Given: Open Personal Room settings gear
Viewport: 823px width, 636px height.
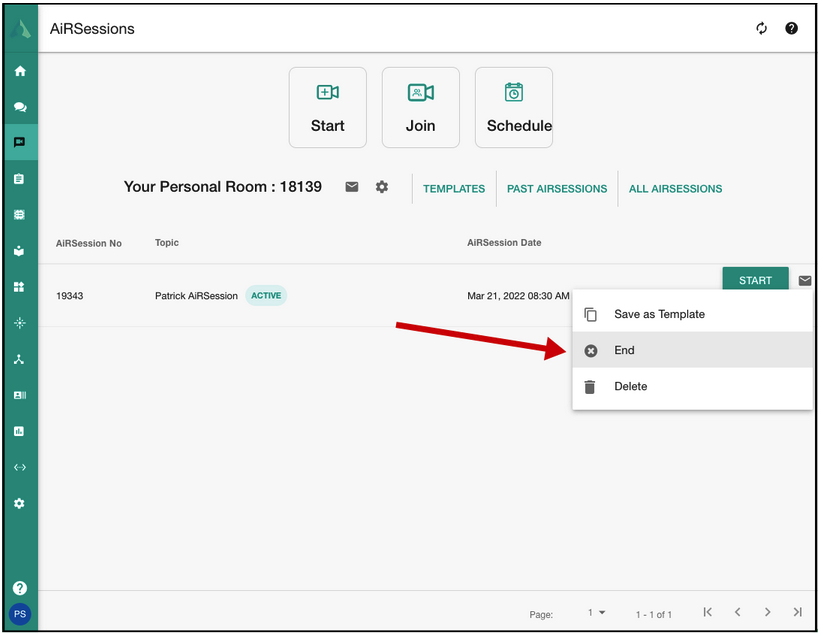Looking at the screenshot, I should click(x=382, y=187).
